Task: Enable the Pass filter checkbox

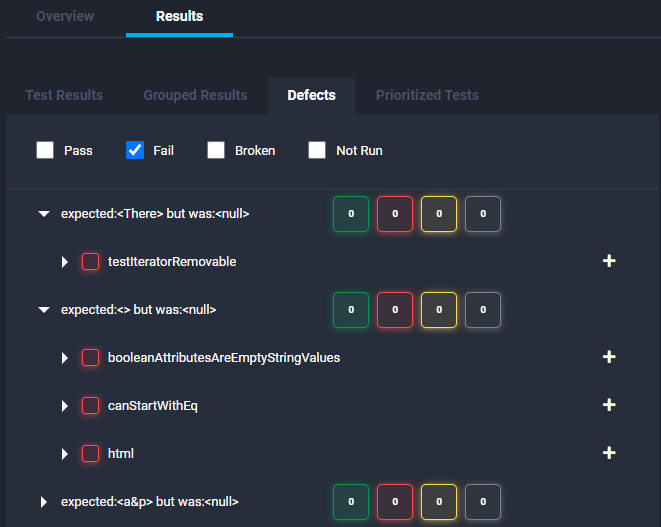Action: [45, 150]
